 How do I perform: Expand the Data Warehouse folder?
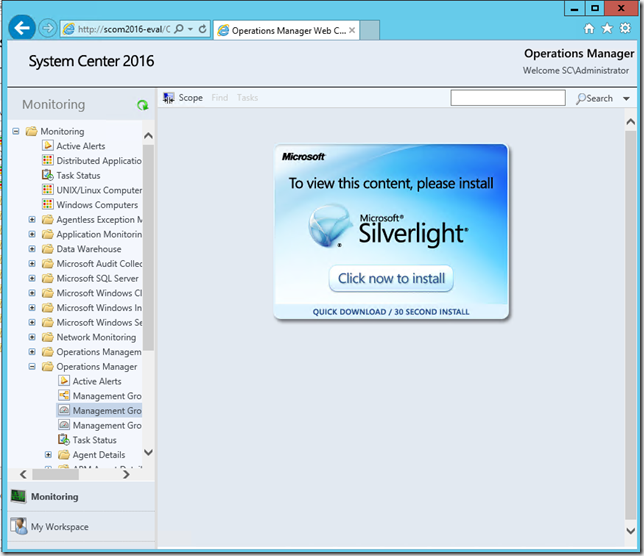tap(32, 249)
